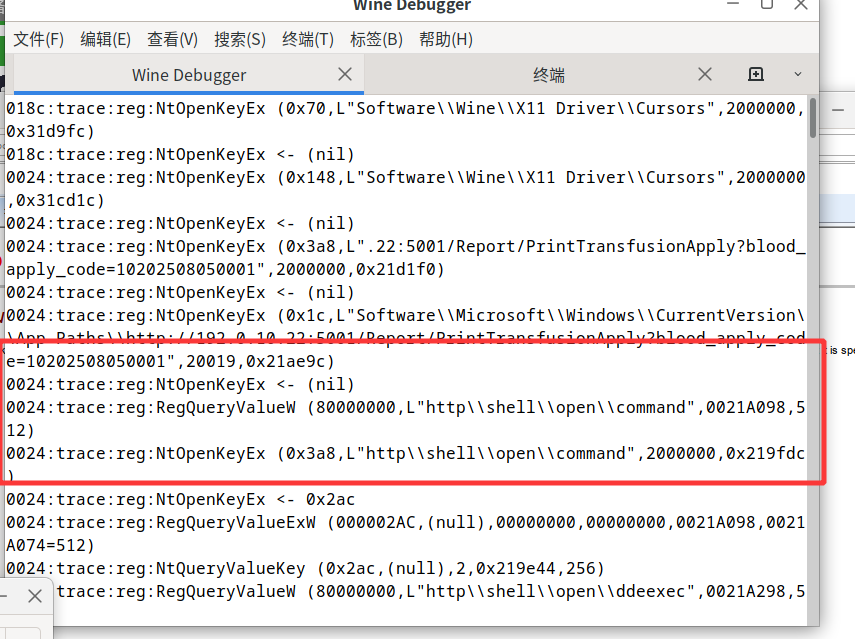
Task: Click the apply_code=10202508050001 text line
Action: click(x=225, y=269)
